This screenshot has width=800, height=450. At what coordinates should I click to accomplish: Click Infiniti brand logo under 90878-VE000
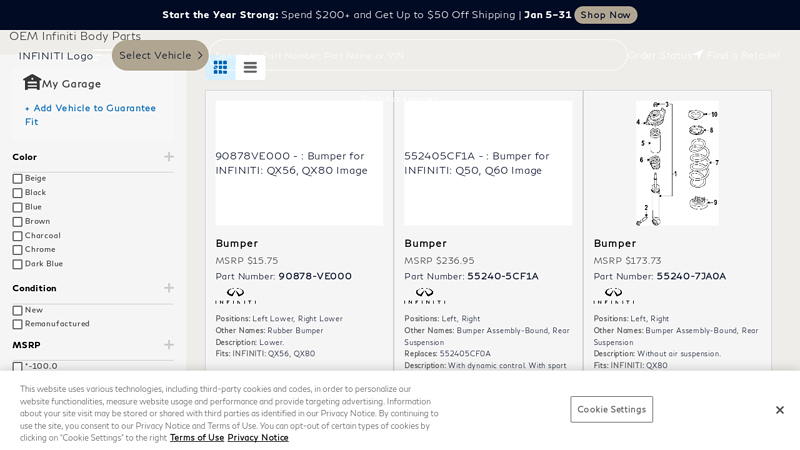point(235,296)
